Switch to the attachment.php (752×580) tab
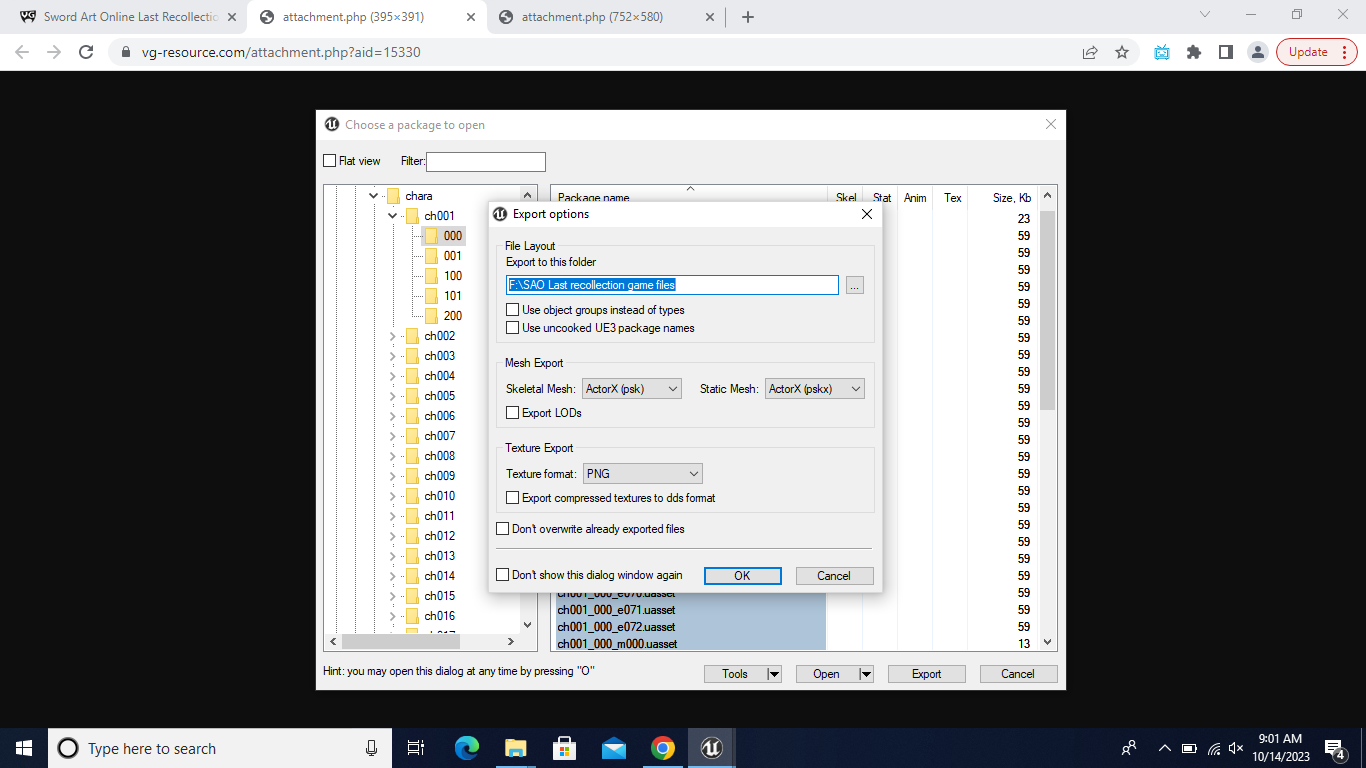 [x=592, y=17]
